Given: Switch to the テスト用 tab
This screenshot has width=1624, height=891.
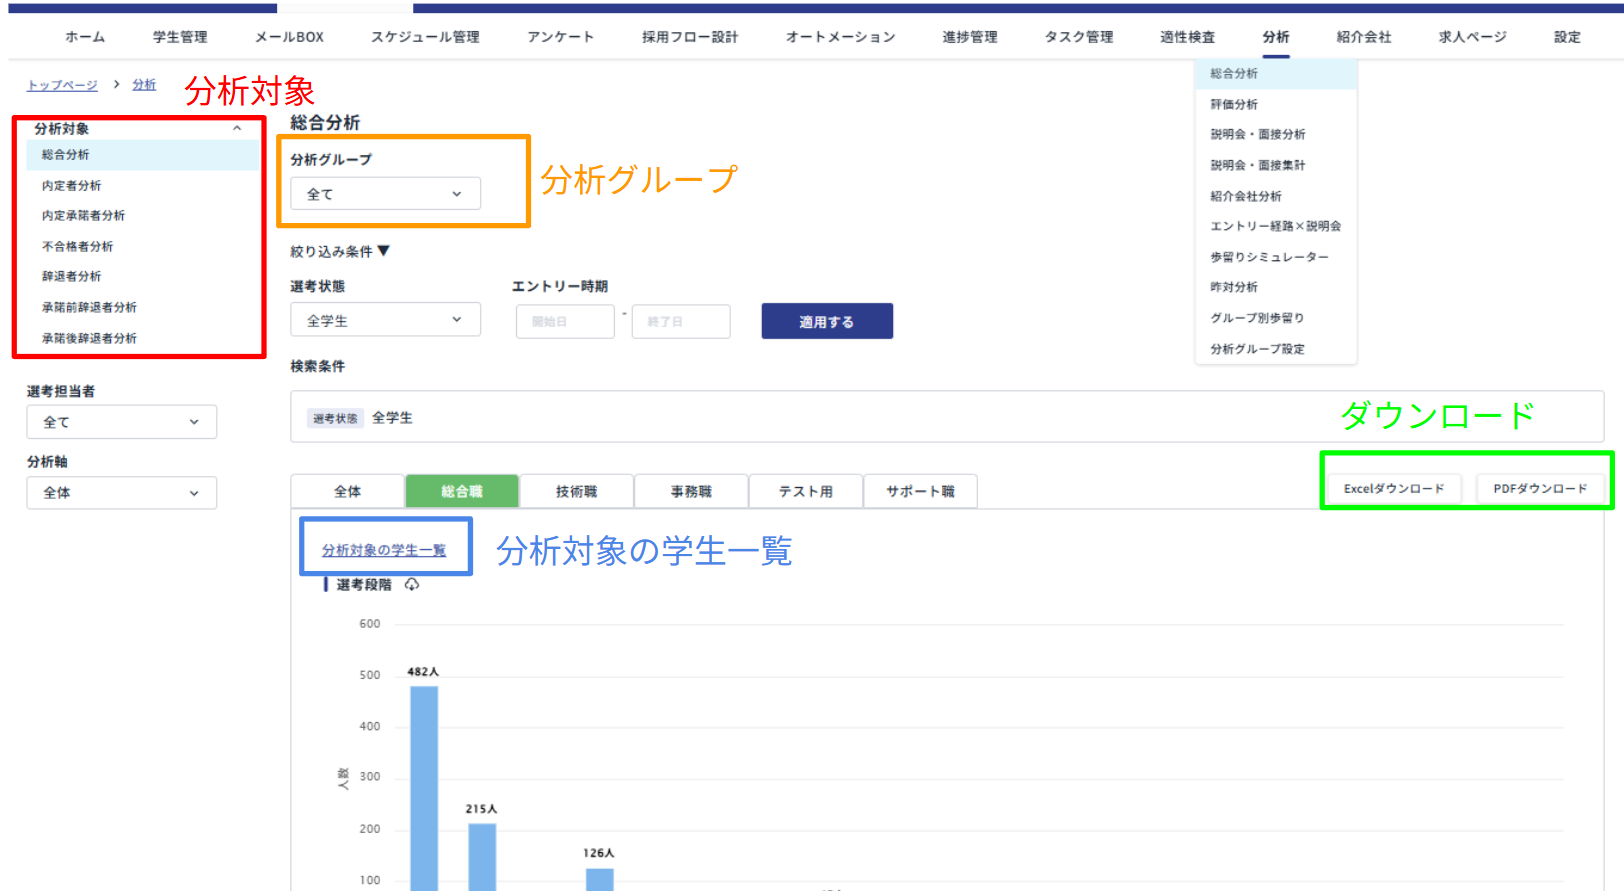Looking at the screenshot, I should 806,492.
